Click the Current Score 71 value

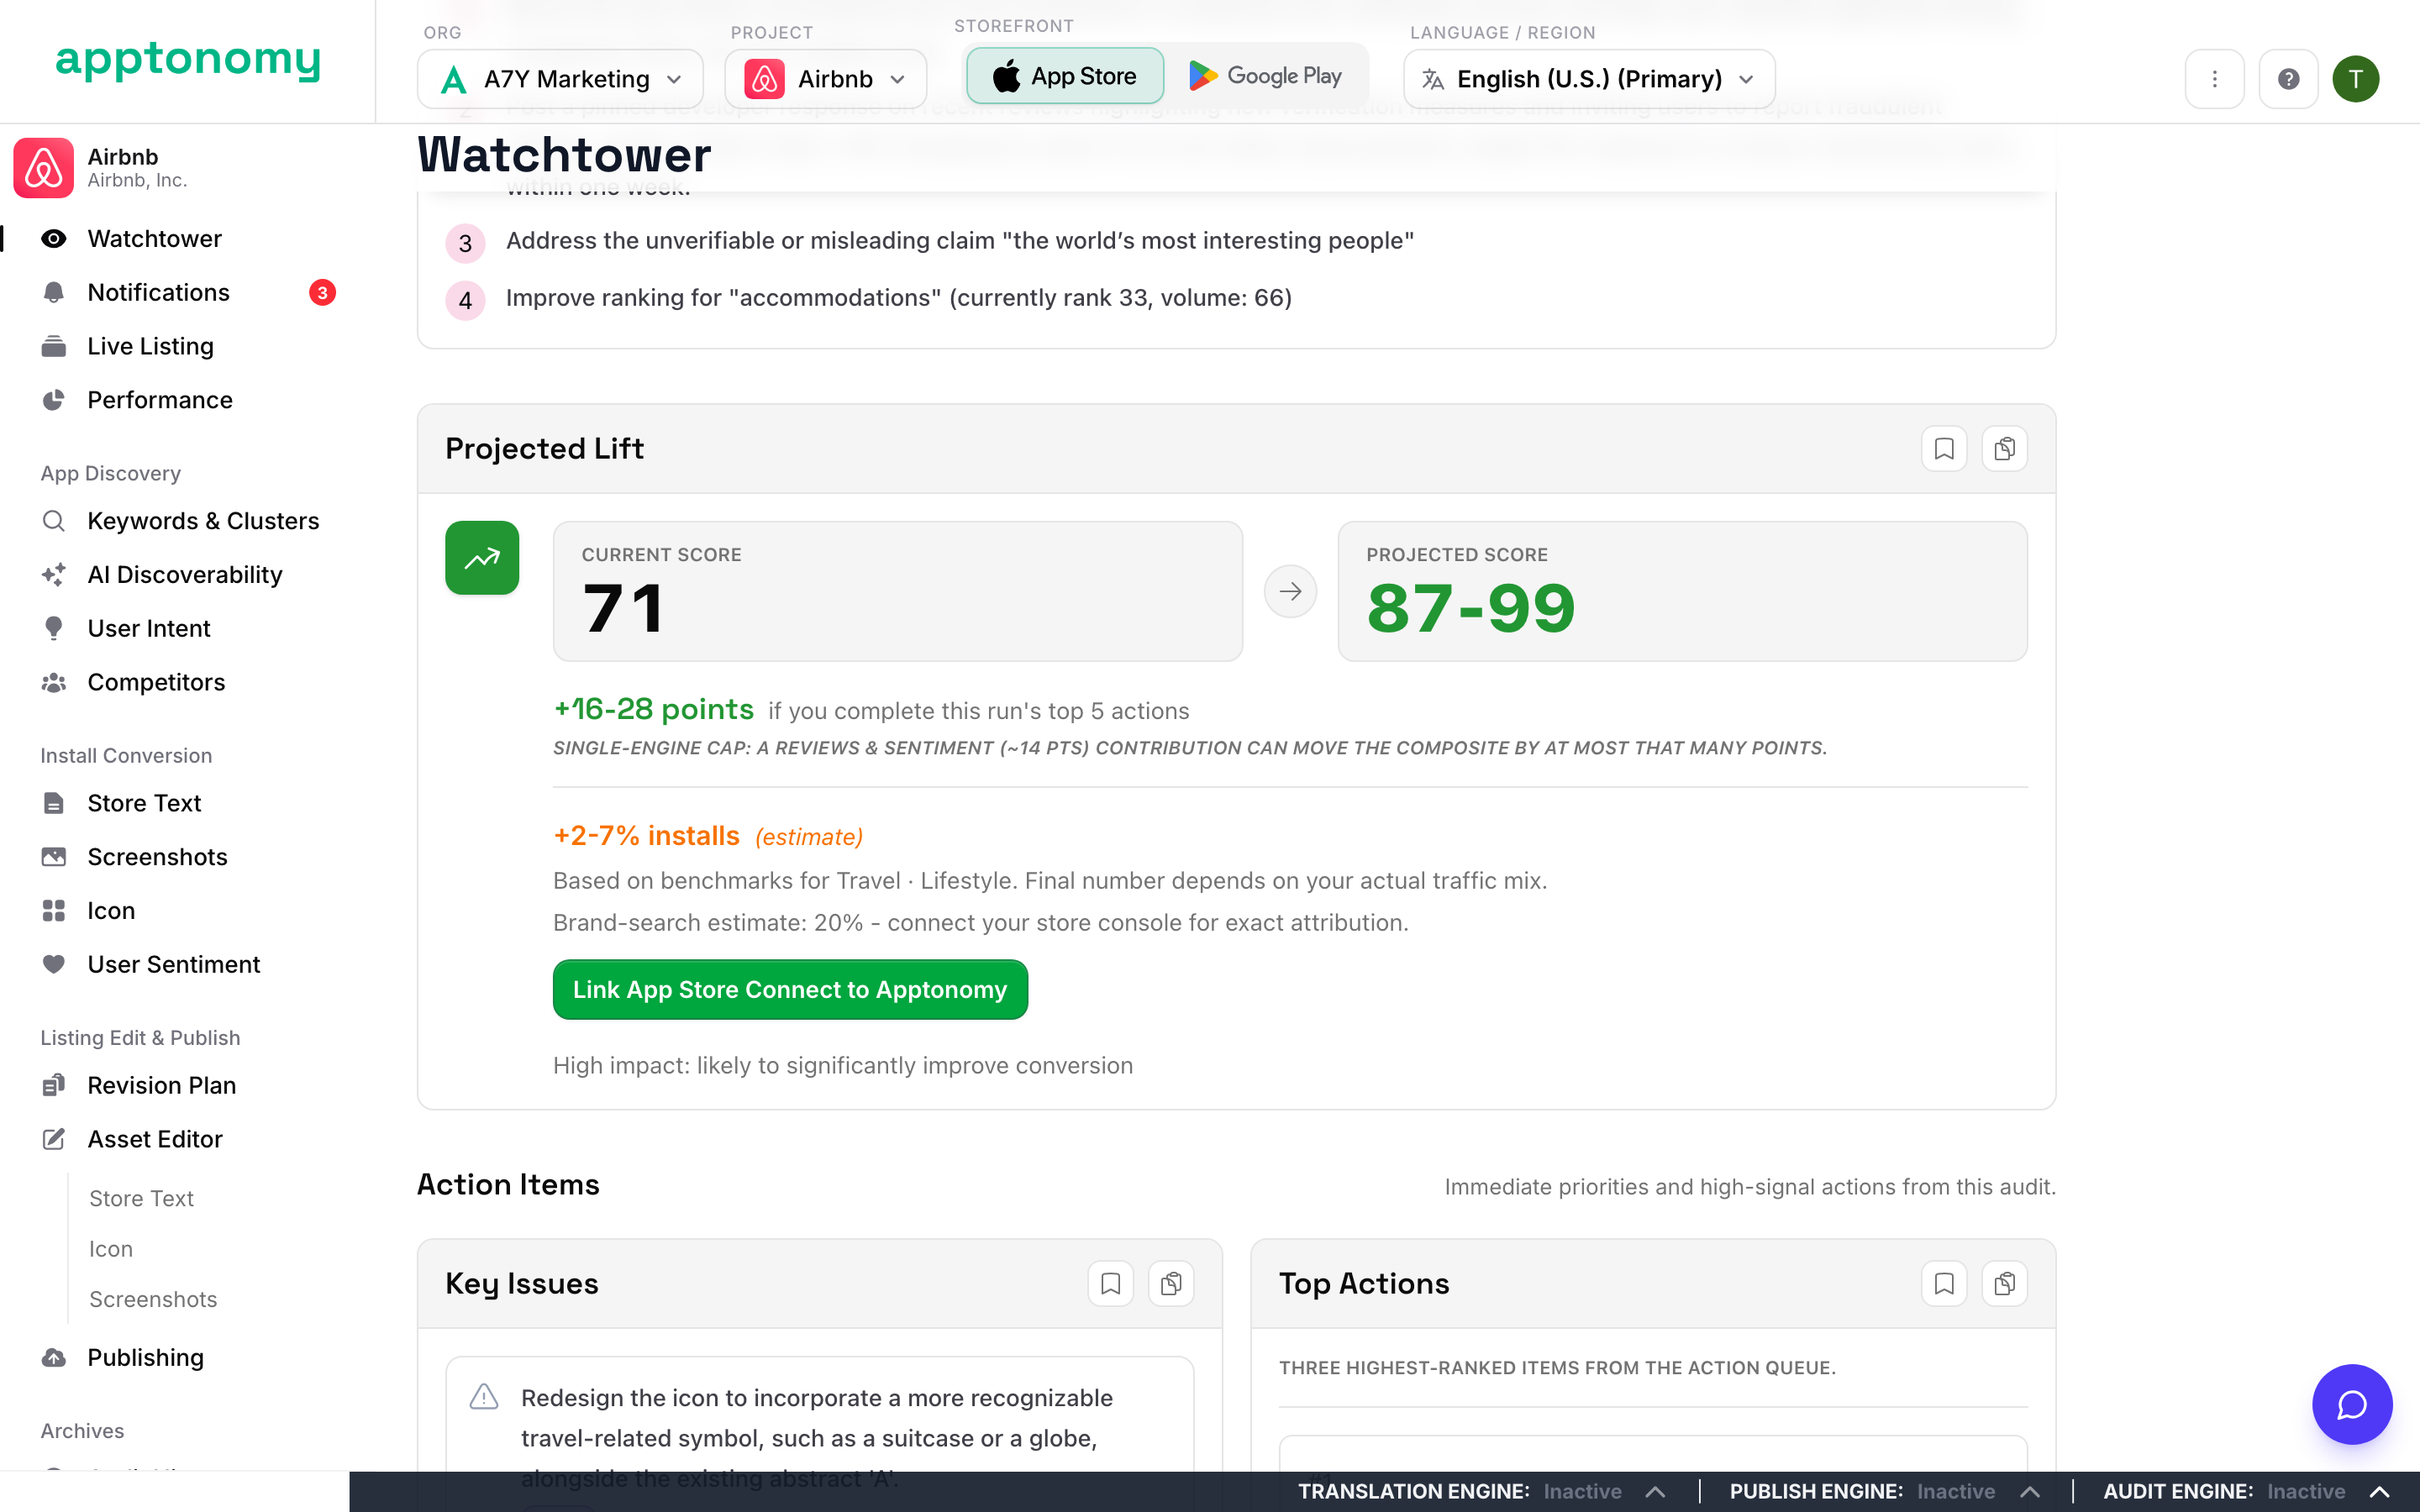point(623,609)
